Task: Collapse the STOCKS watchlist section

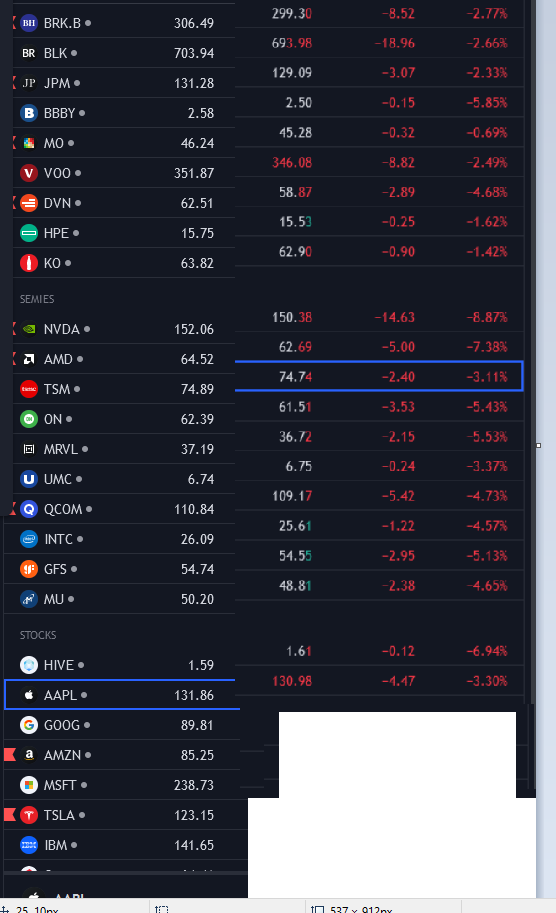Action: coord(38,635)
